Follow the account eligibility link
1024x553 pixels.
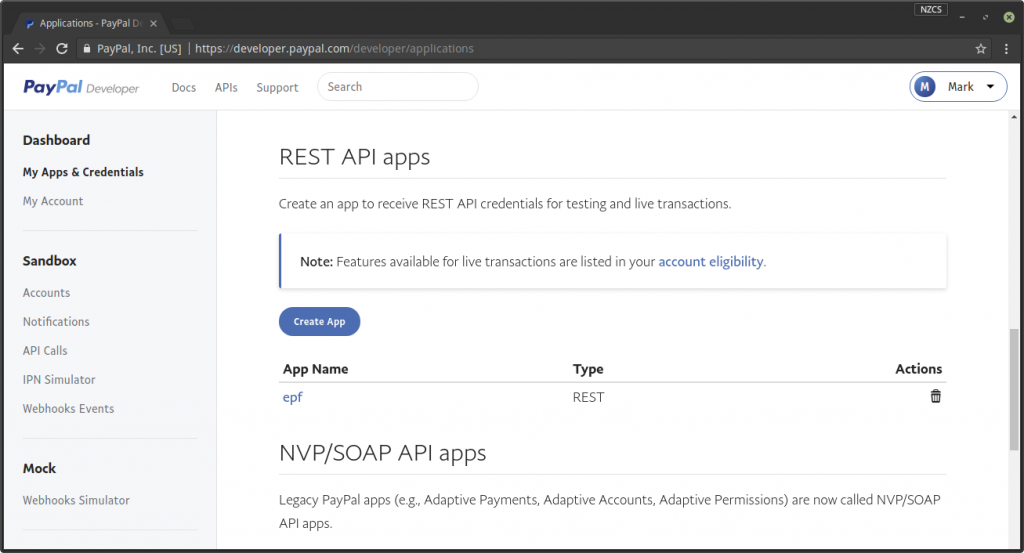click(711, 261)
